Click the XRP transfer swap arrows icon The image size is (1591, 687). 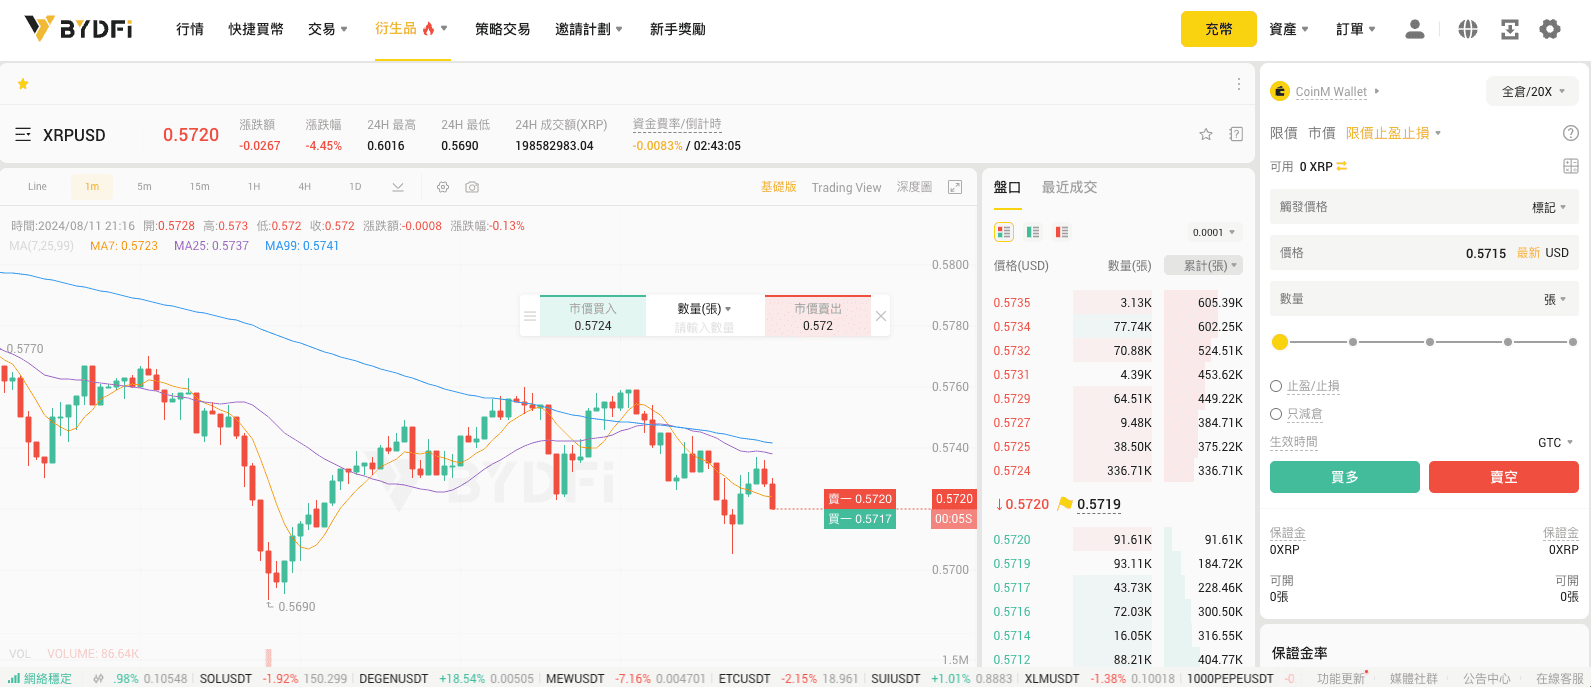coord(1342,166)
